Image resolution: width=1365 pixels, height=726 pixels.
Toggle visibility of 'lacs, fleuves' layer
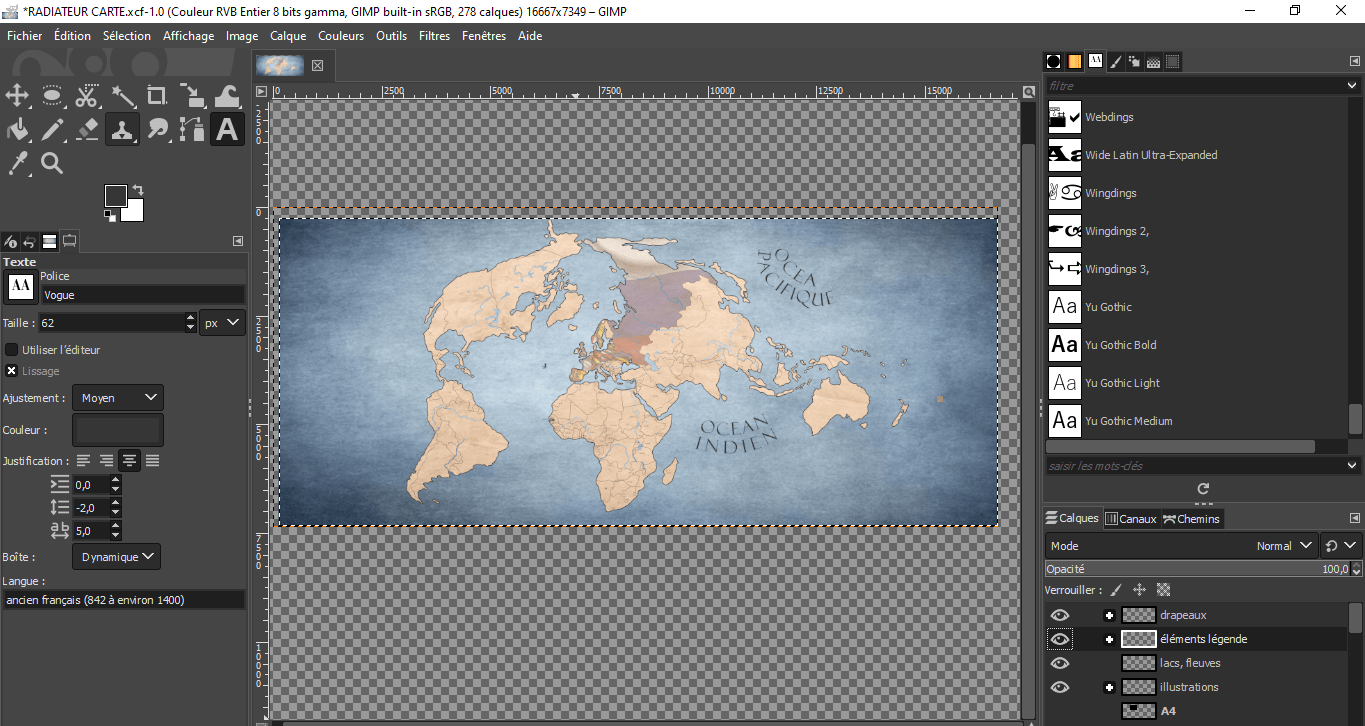[1060, 663]
